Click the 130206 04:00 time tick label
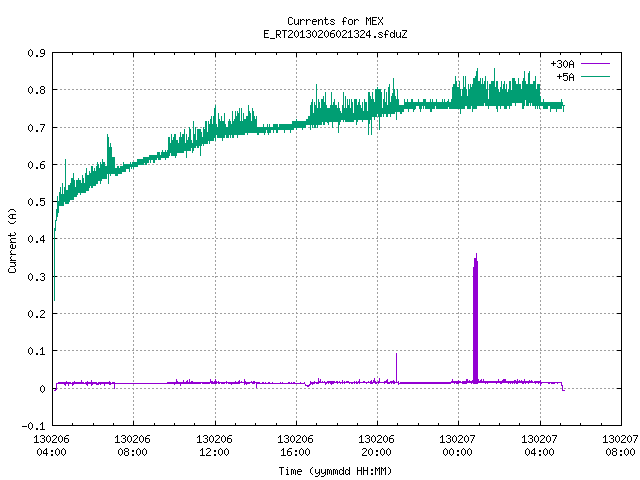Screen dimensions: 640x480 [x=51, y=446]
